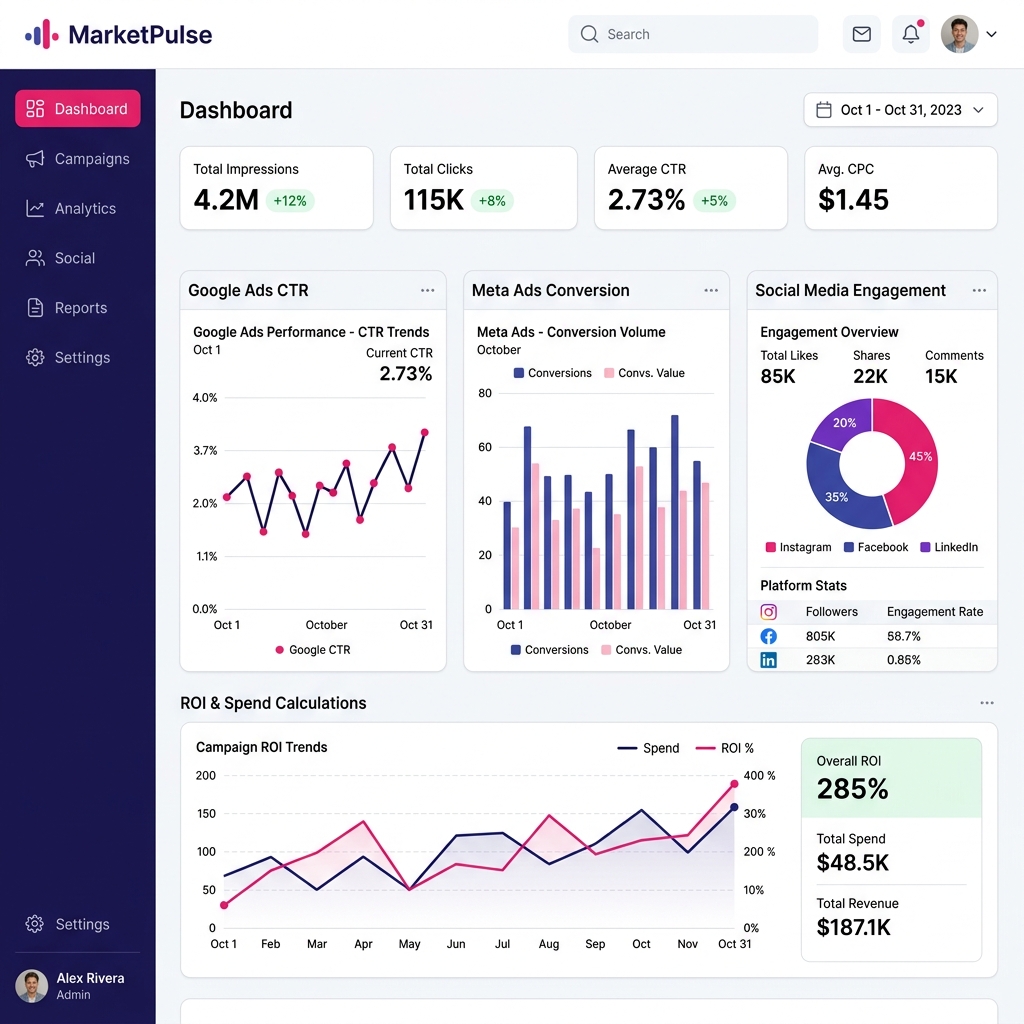Click bottom Settings gear icon

35,923
